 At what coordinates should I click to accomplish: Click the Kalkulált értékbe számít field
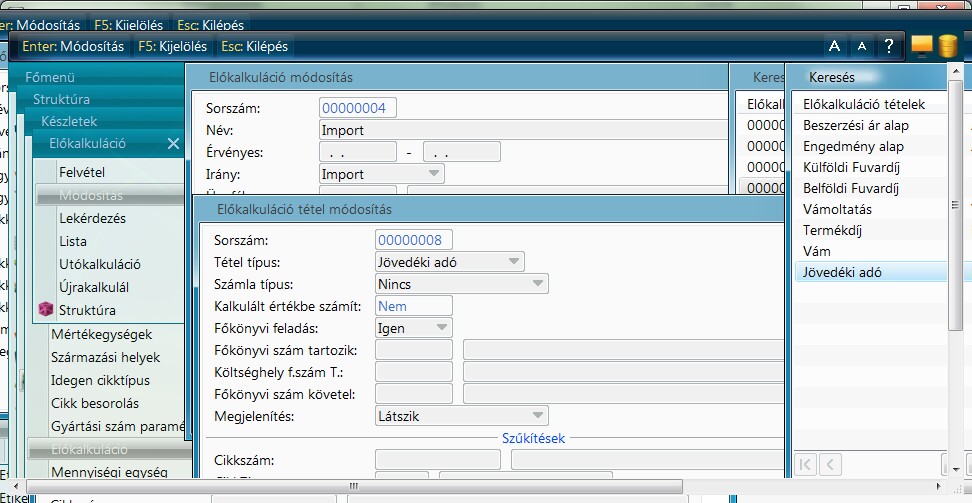(x=413, y=306)
